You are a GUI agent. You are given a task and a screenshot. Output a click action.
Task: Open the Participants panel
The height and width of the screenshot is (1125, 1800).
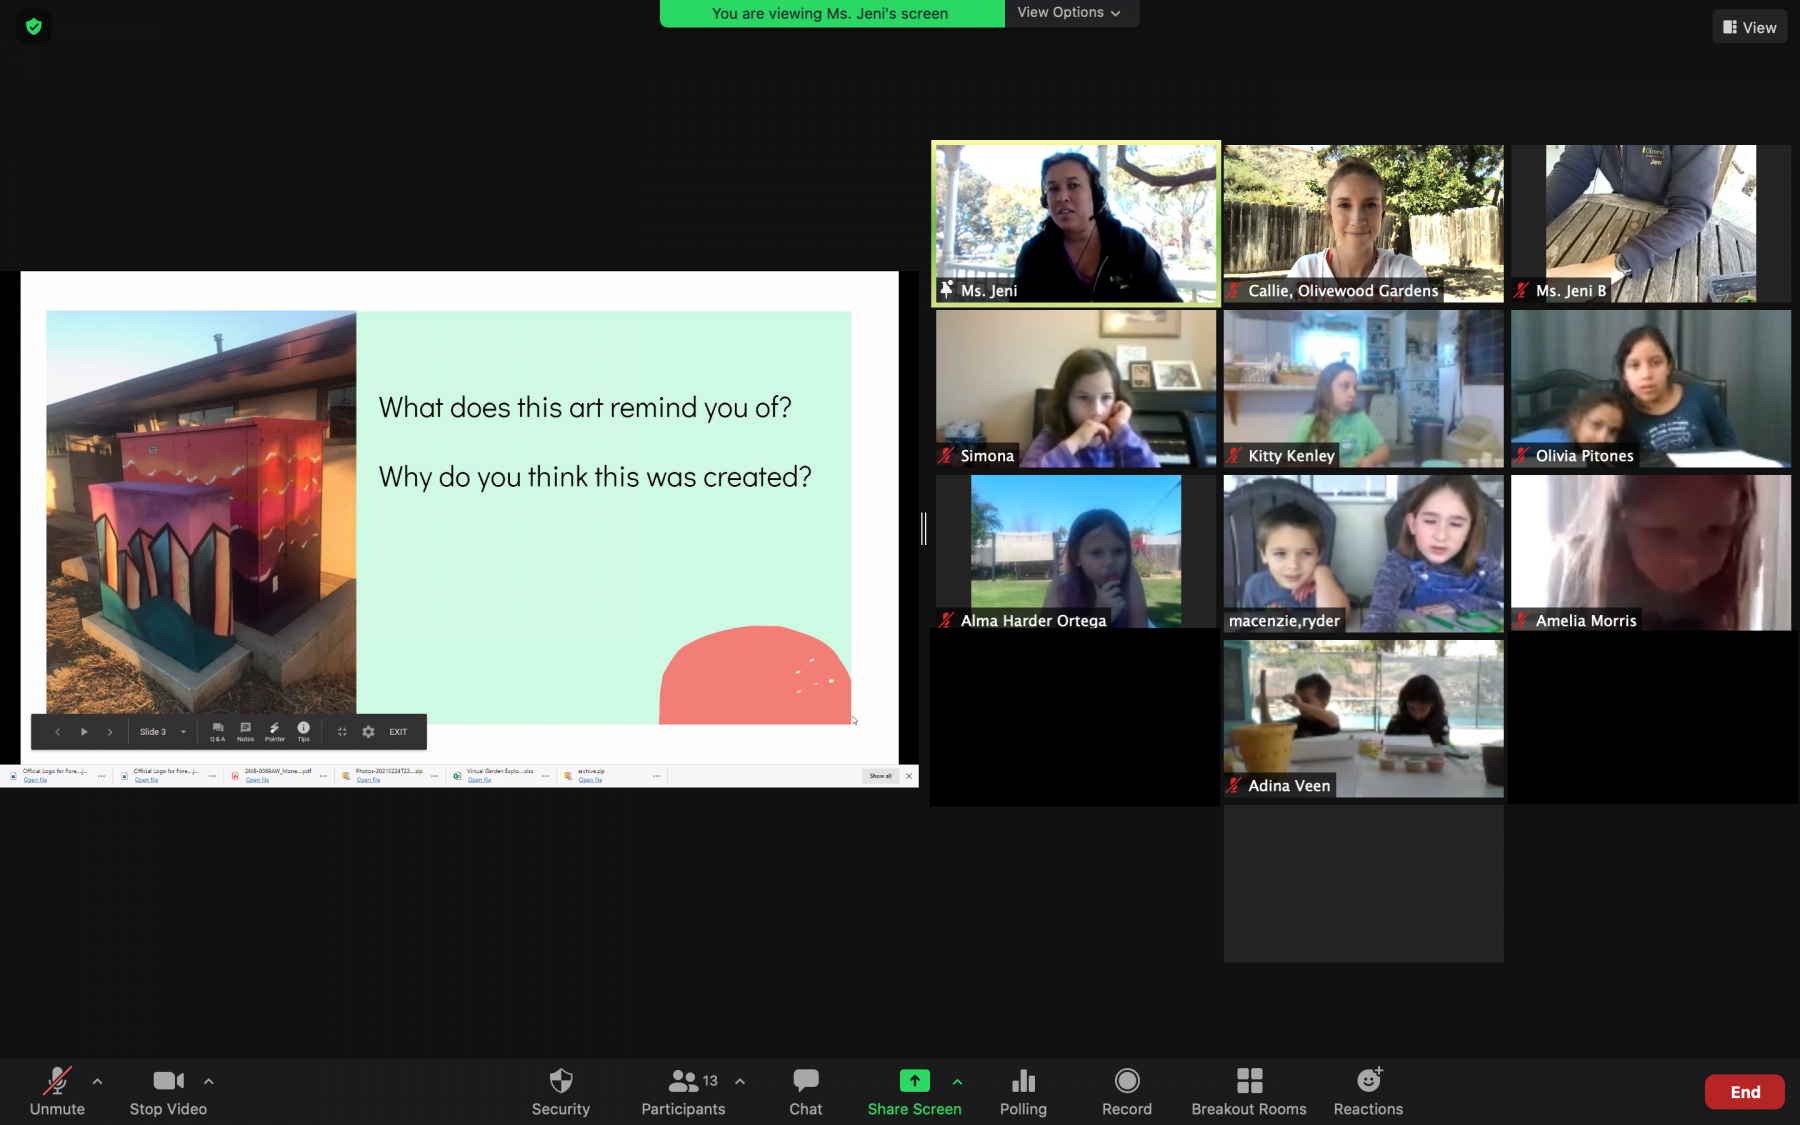pos(683,1091)
